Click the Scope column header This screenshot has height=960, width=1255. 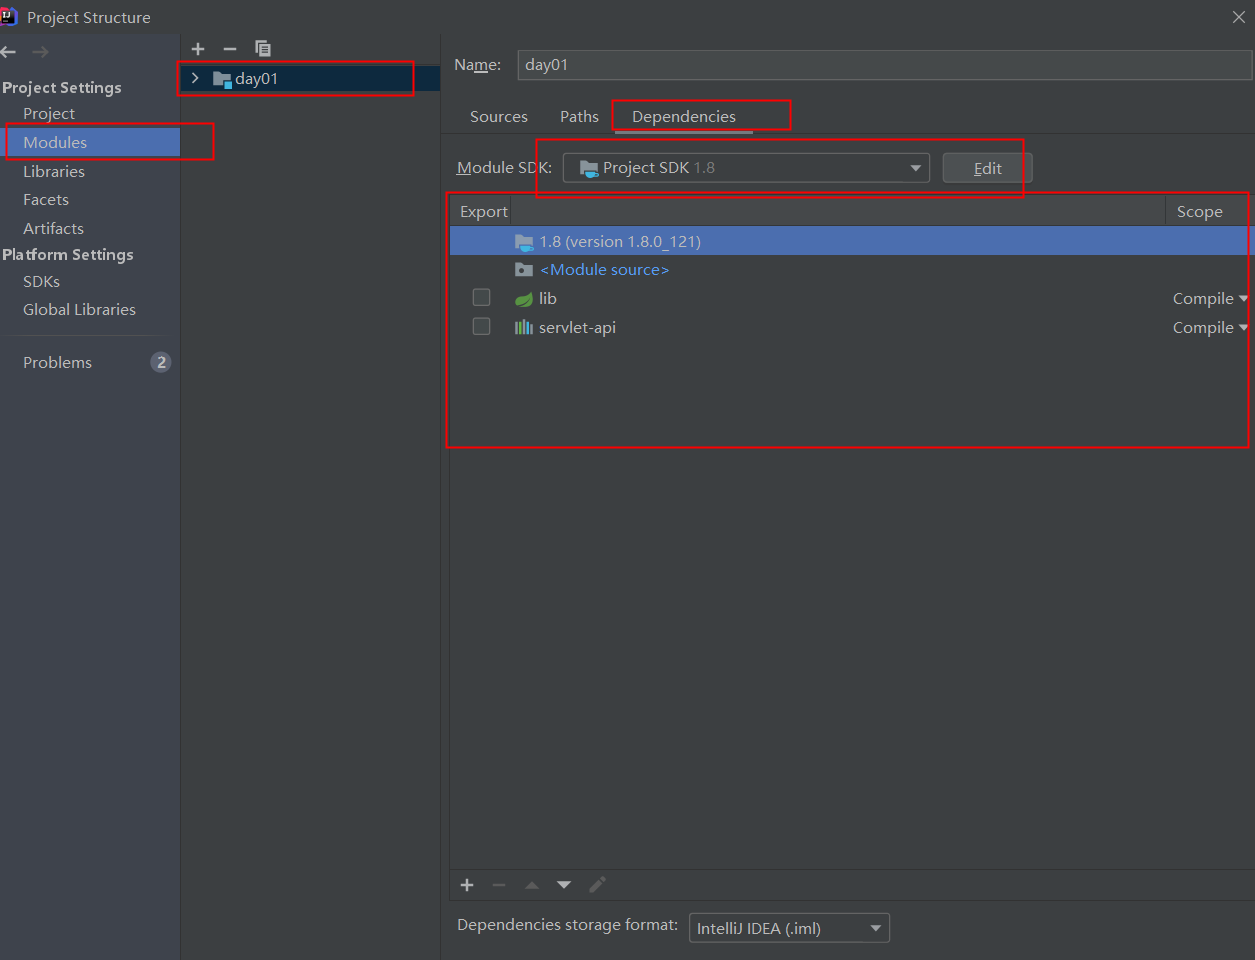[x=1200, y=212]
